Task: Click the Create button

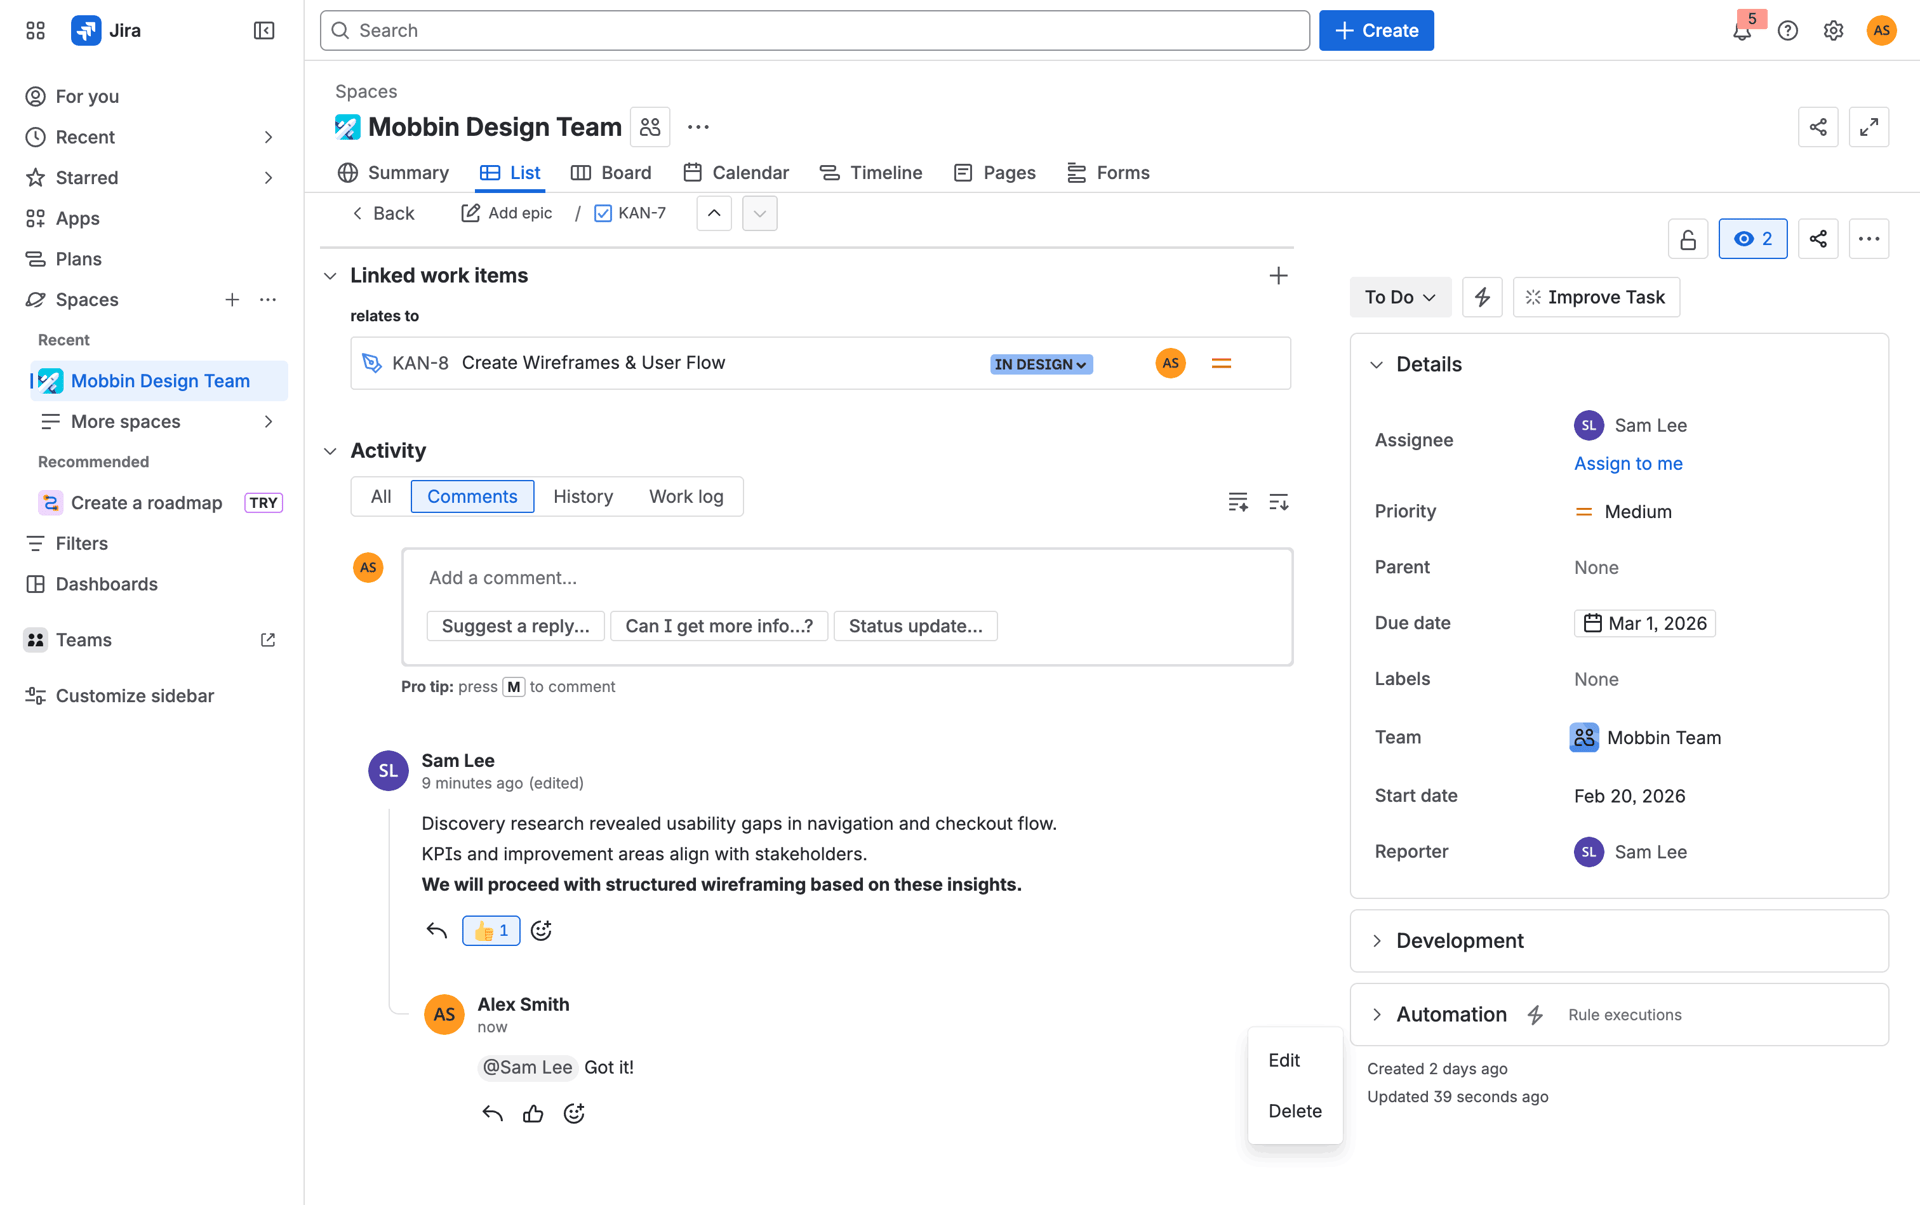Action: coord(1376,31)
